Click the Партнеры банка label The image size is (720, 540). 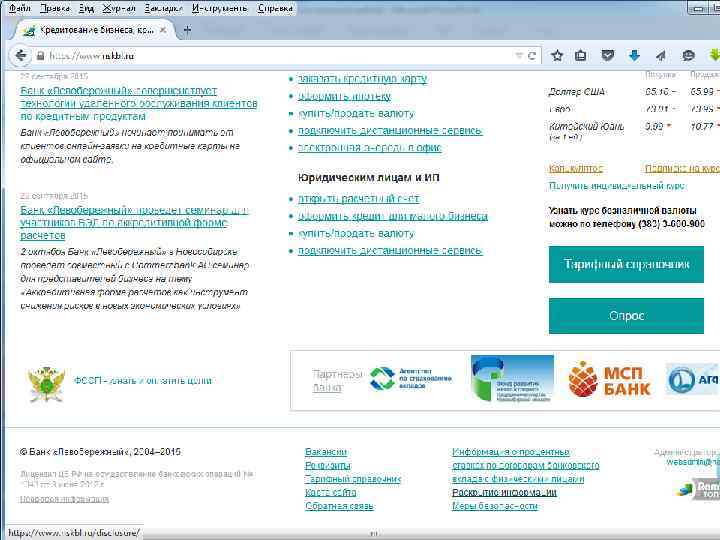[338, 381]
